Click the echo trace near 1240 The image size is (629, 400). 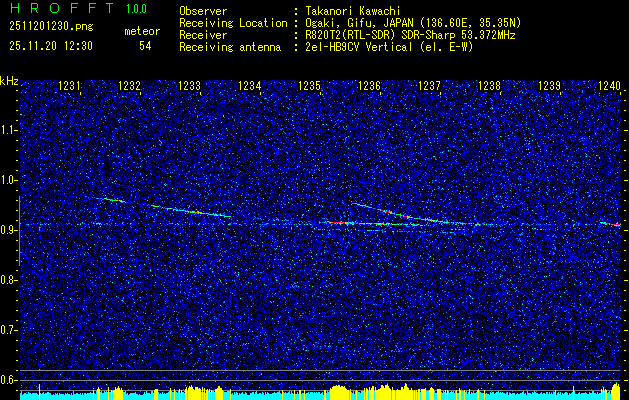(611, 224)
